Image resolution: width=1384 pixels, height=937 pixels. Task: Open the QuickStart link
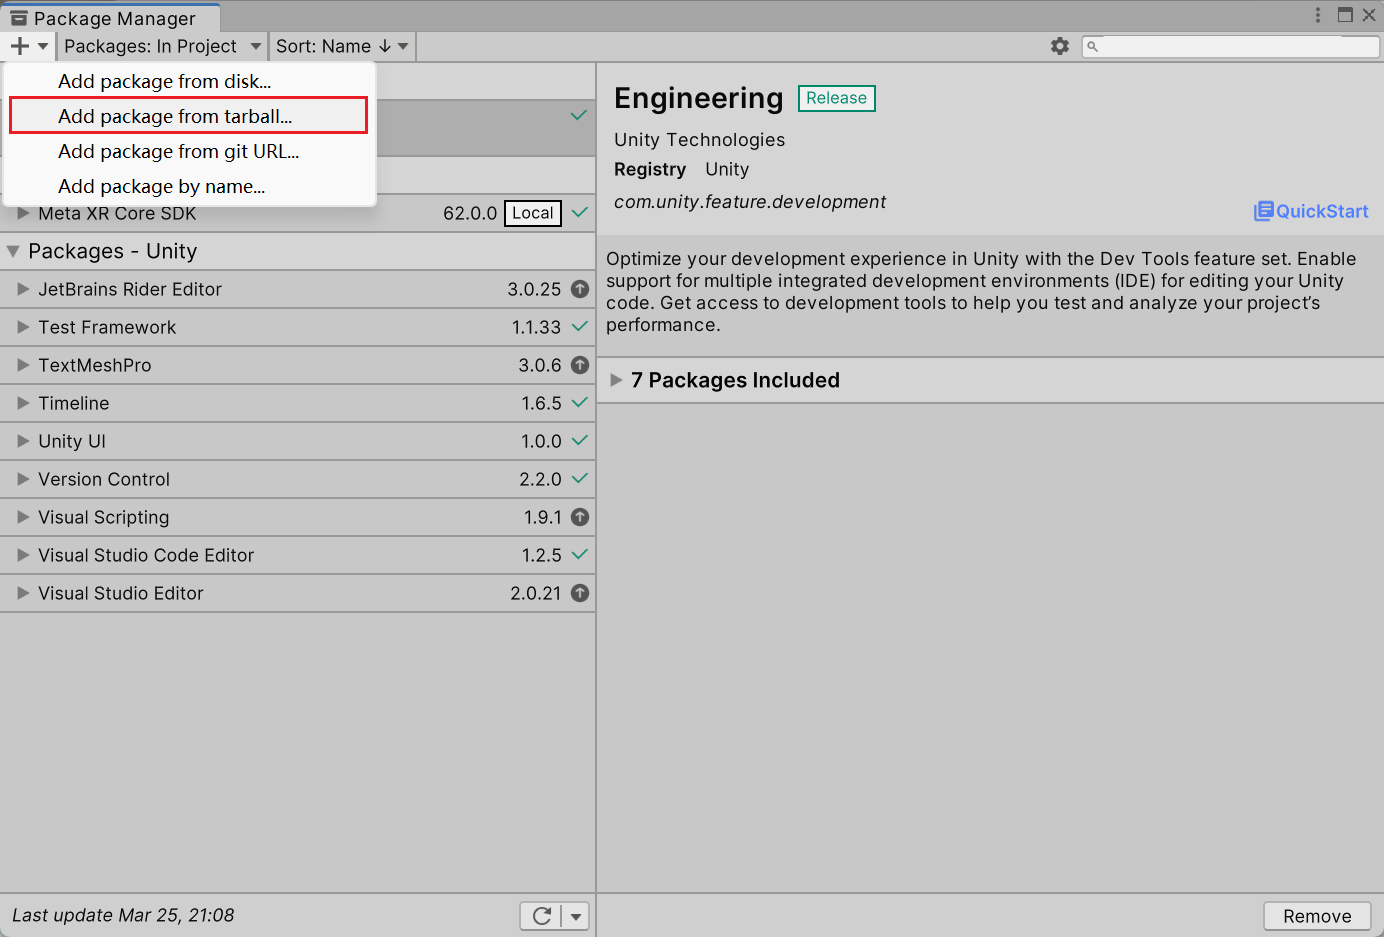pos(1311,211)
